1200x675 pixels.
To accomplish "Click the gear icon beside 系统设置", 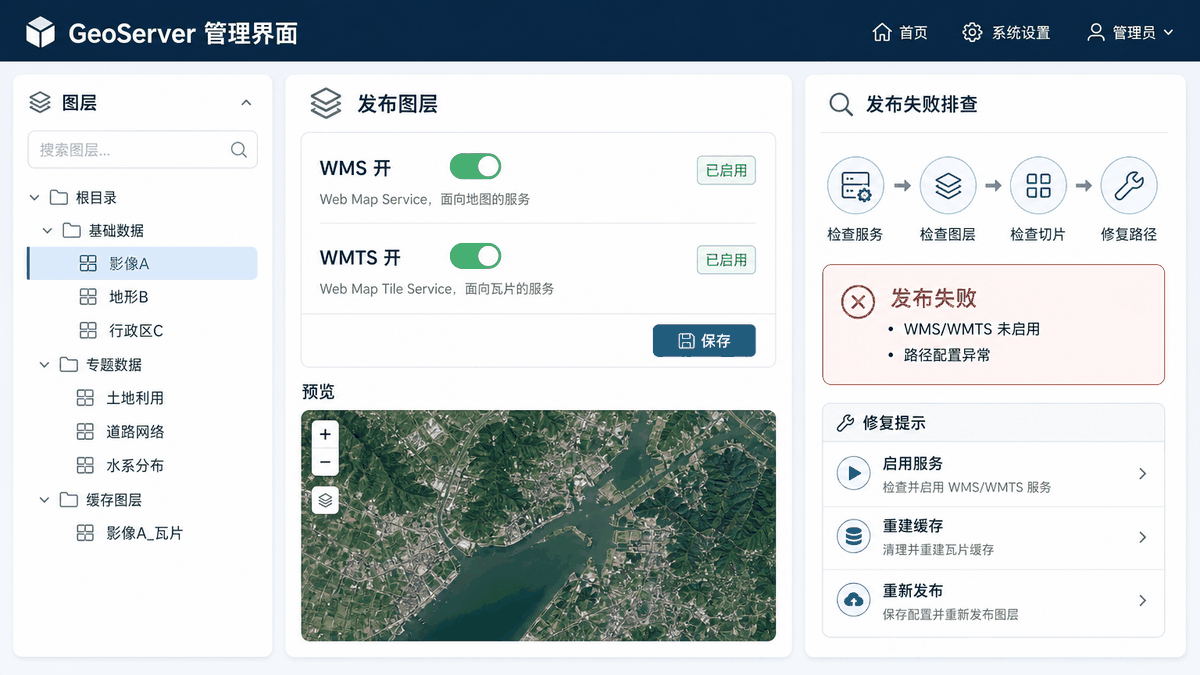I will tap(972, 32).
